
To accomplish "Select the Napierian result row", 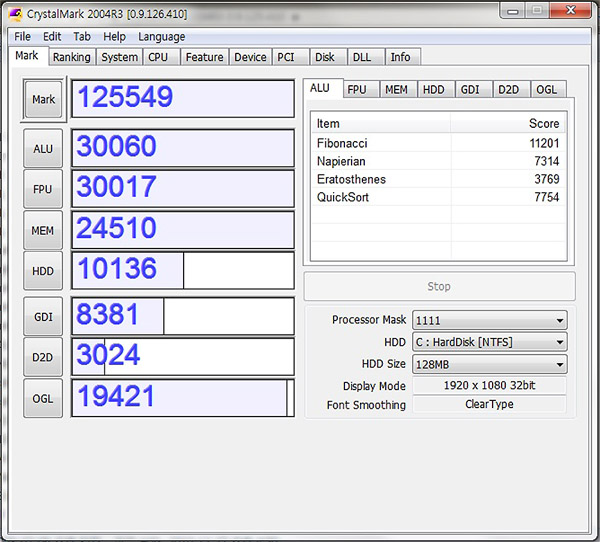I will (x=439, y=161).
